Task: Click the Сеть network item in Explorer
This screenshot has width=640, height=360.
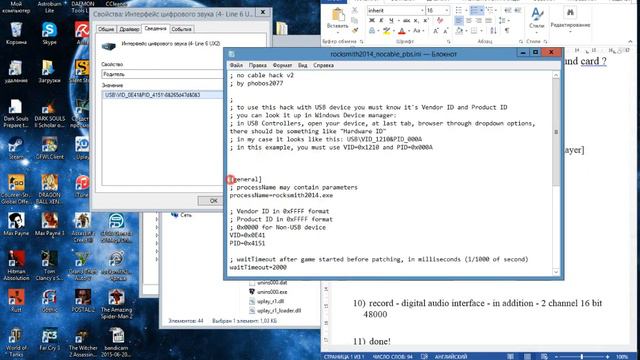Action: [x=182, y=215]
